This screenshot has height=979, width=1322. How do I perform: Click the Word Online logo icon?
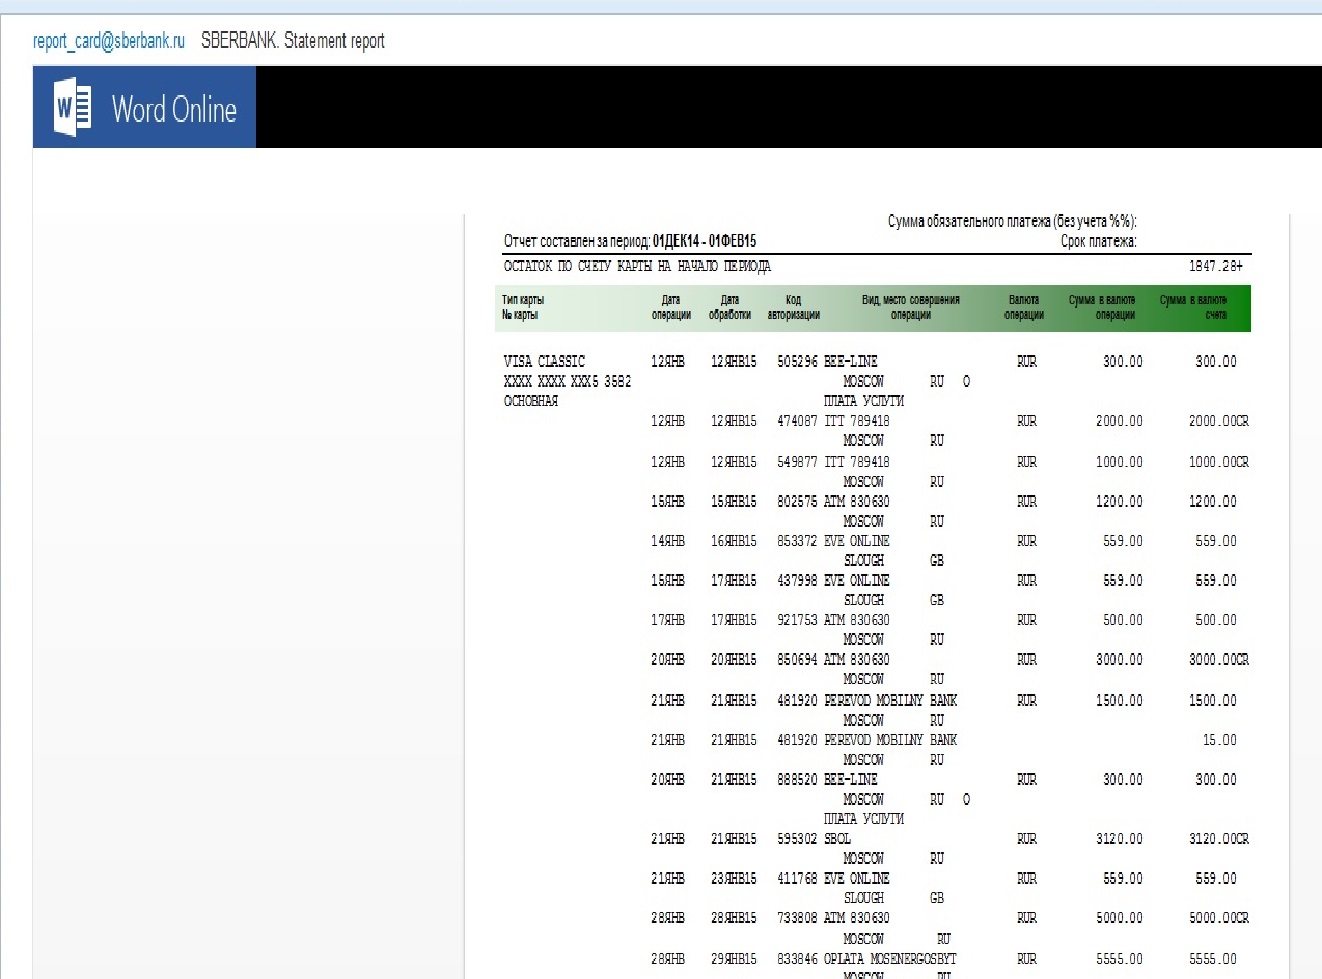pos(72,107)
